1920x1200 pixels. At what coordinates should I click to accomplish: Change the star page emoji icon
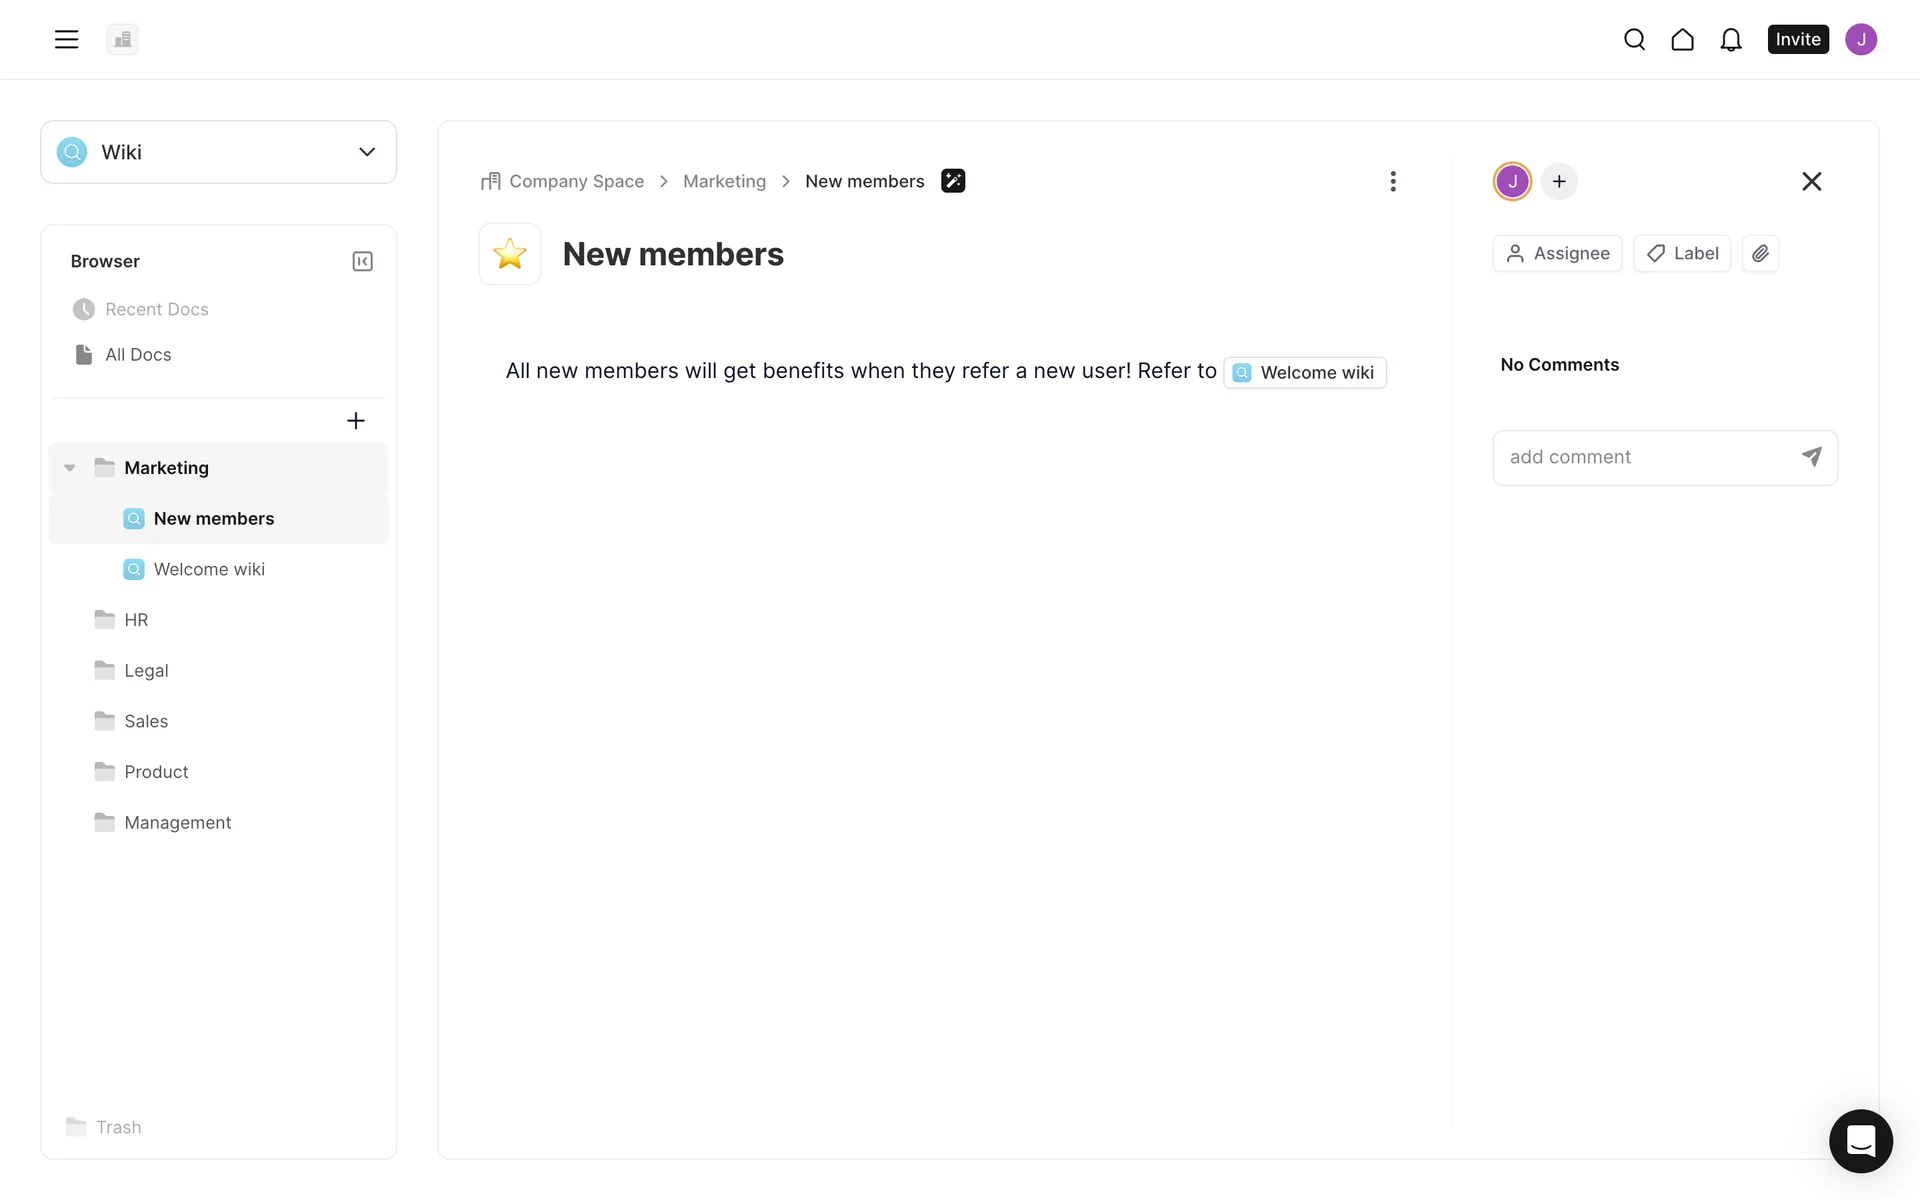coord(510,254)
